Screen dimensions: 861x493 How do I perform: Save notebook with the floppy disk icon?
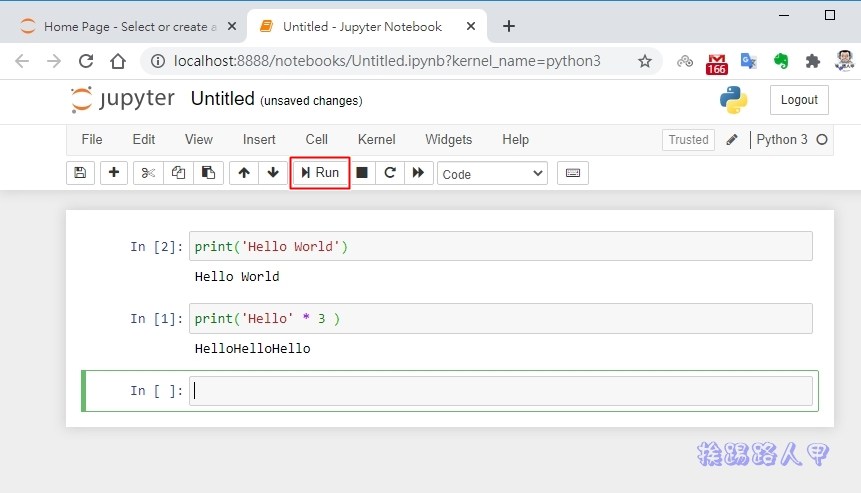[80, 173]
